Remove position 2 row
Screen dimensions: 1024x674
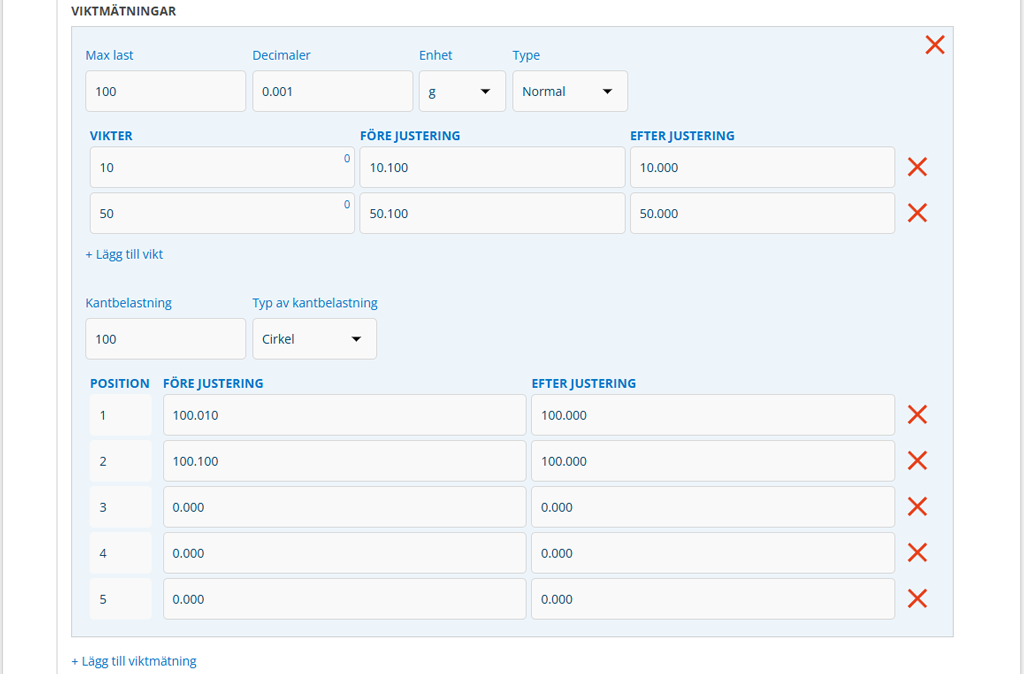[916, 461]
